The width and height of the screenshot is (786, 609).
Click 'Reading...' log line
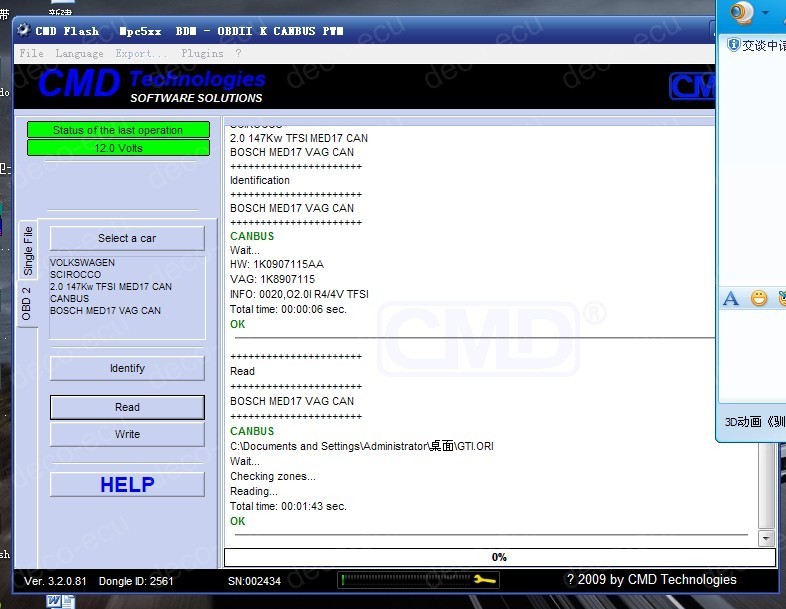coord(254,491)
